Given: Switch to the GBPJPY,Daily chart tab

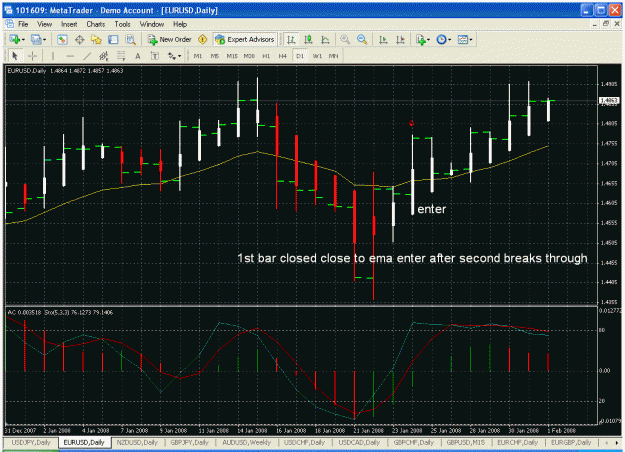Looking at the screenshot, I should pos(189,442).
